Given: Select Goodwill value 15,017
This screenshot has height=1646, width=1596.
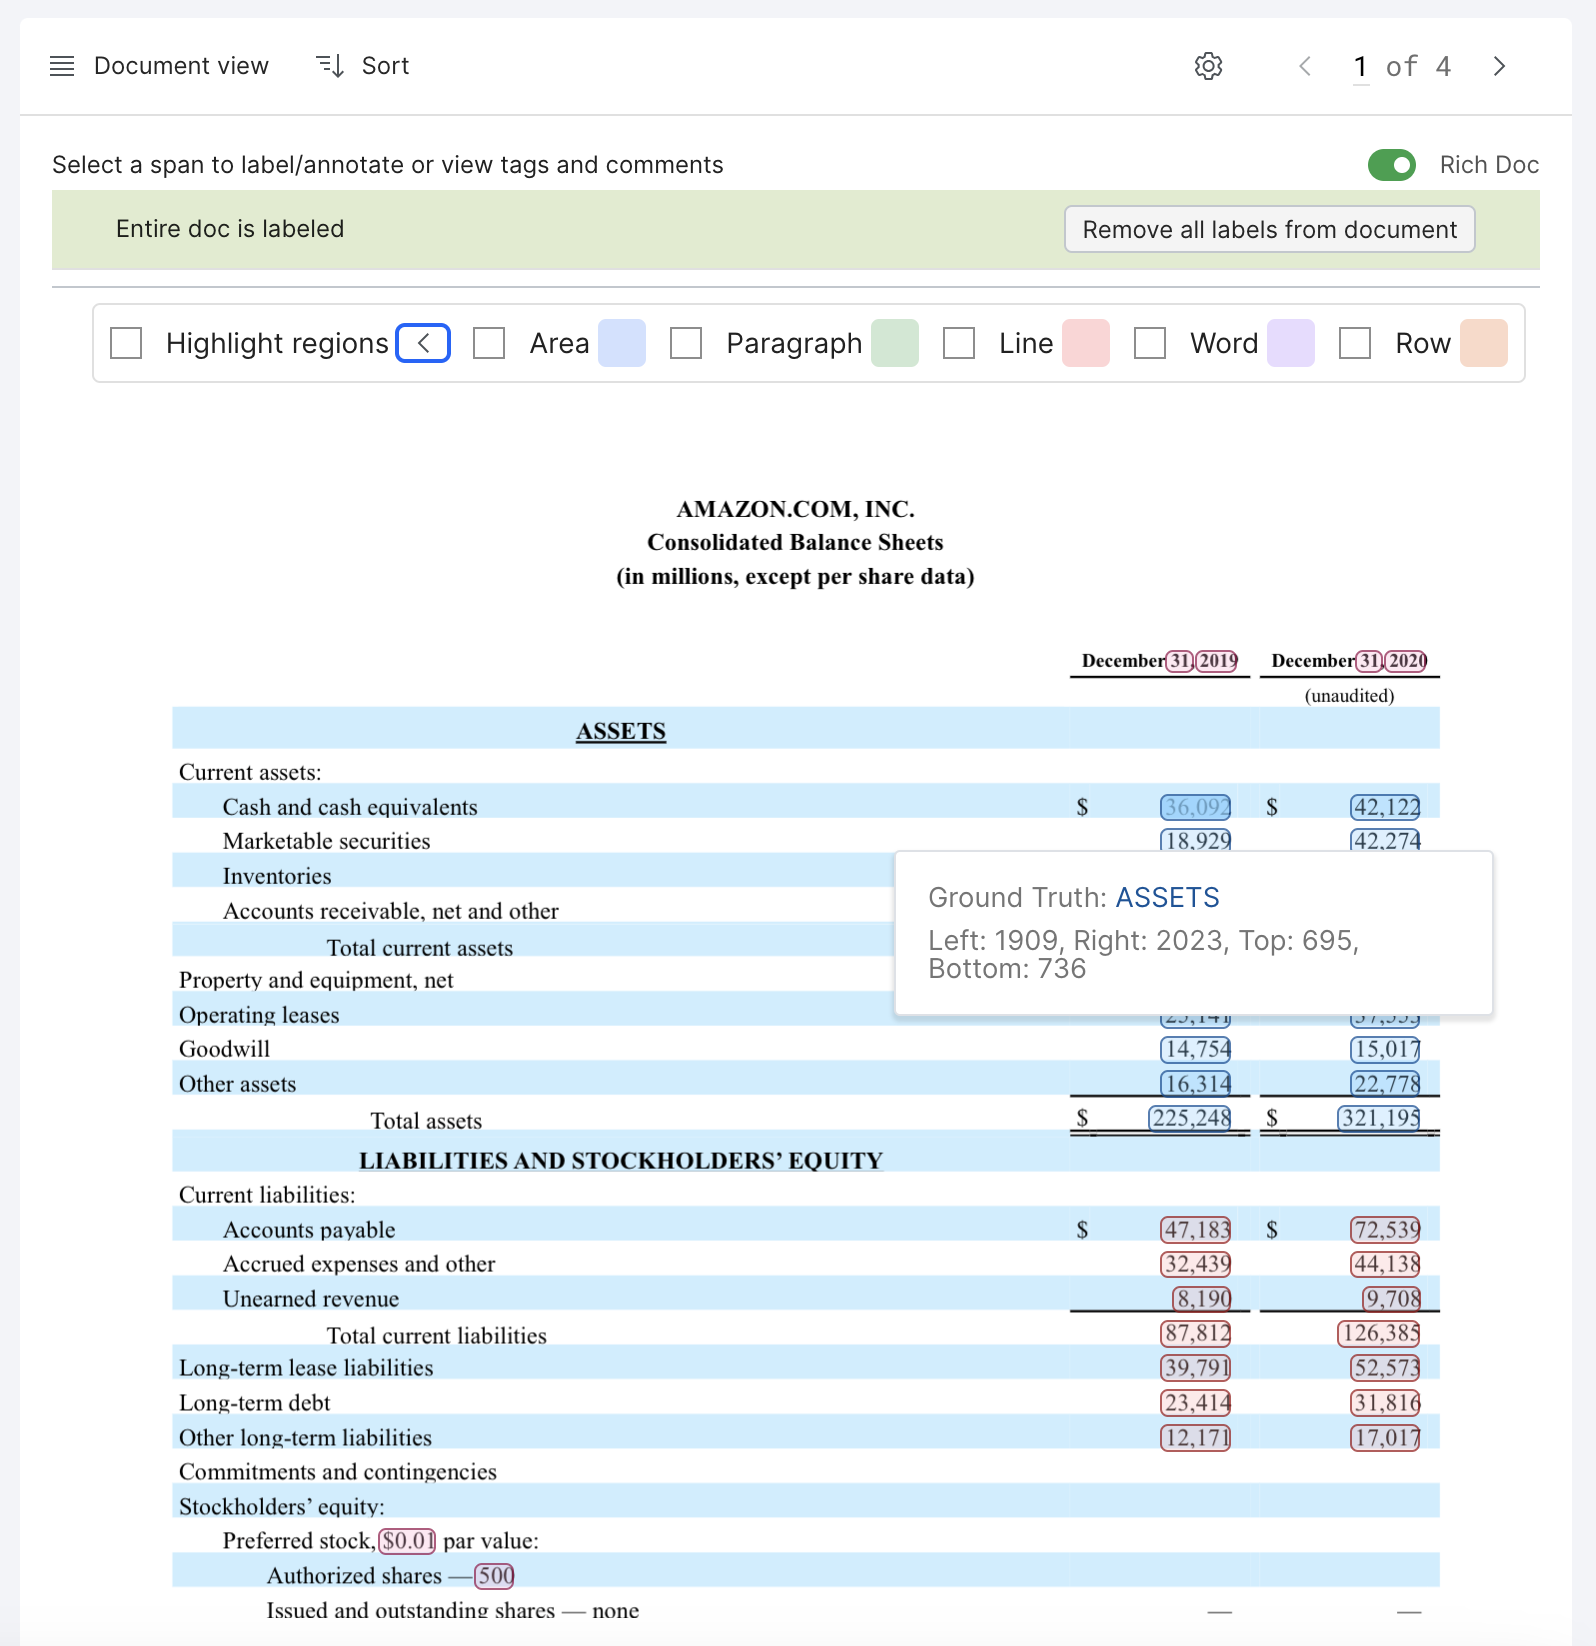Looking at the screenshot, I should tap(1386, 1049).
